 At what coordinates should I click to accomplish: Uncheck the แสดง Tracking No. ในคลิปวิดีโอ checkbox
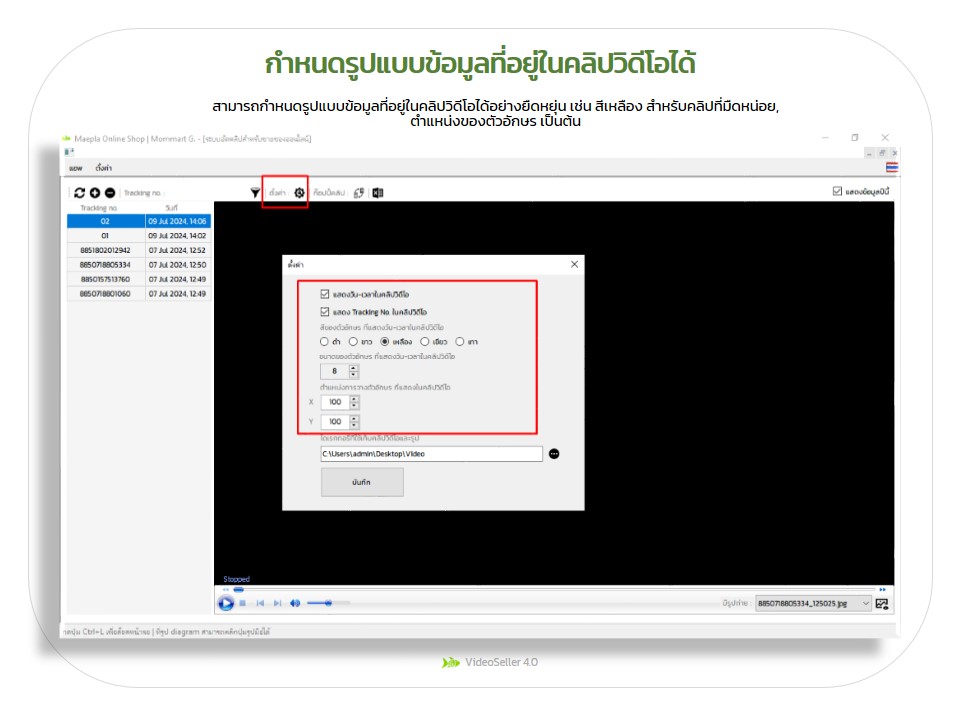click(x=325, y=312)
